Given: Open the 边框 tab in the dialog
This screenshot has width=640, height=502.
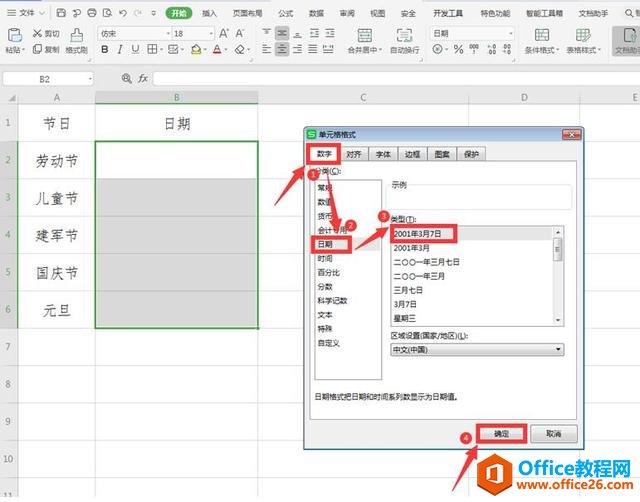Looking at the screenshot, I should coord(412,154).
